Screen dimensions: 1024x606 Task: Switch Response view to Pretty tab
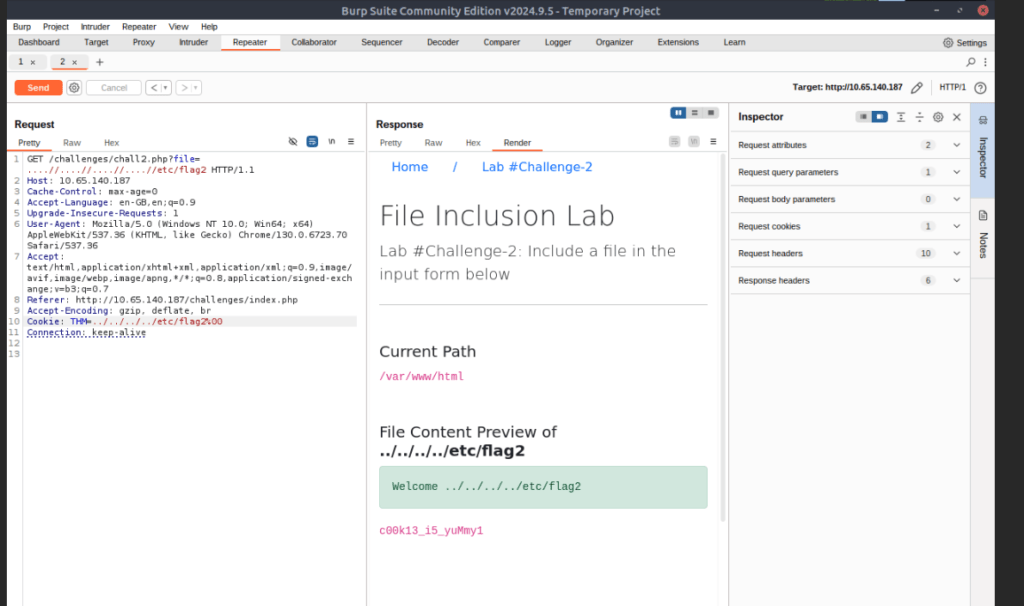tap(391, 142)
